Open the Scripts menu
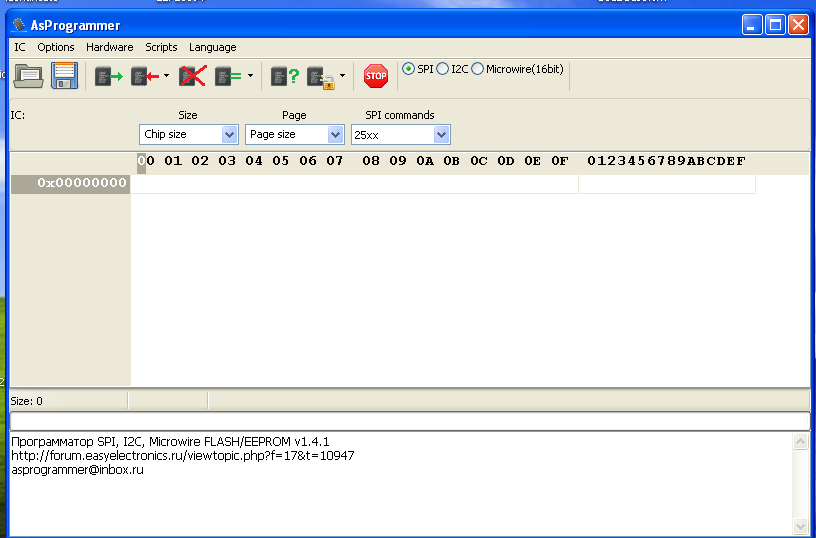The height and width of the screenshot is (538, 816). (161, 47)
